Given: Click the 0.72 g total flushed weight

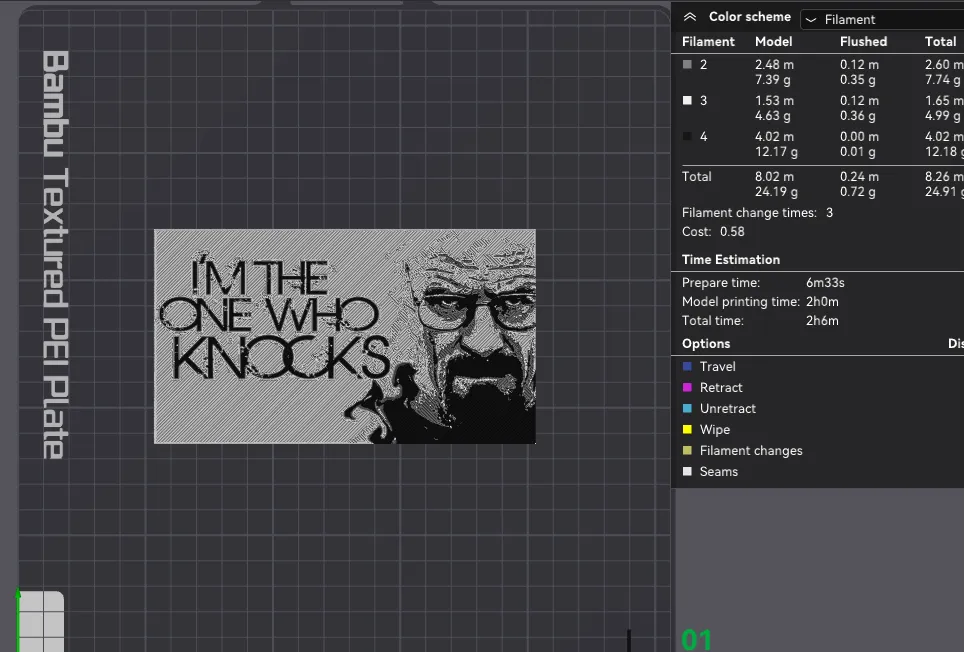Looking at the screenshot, I should coord(858,192).
